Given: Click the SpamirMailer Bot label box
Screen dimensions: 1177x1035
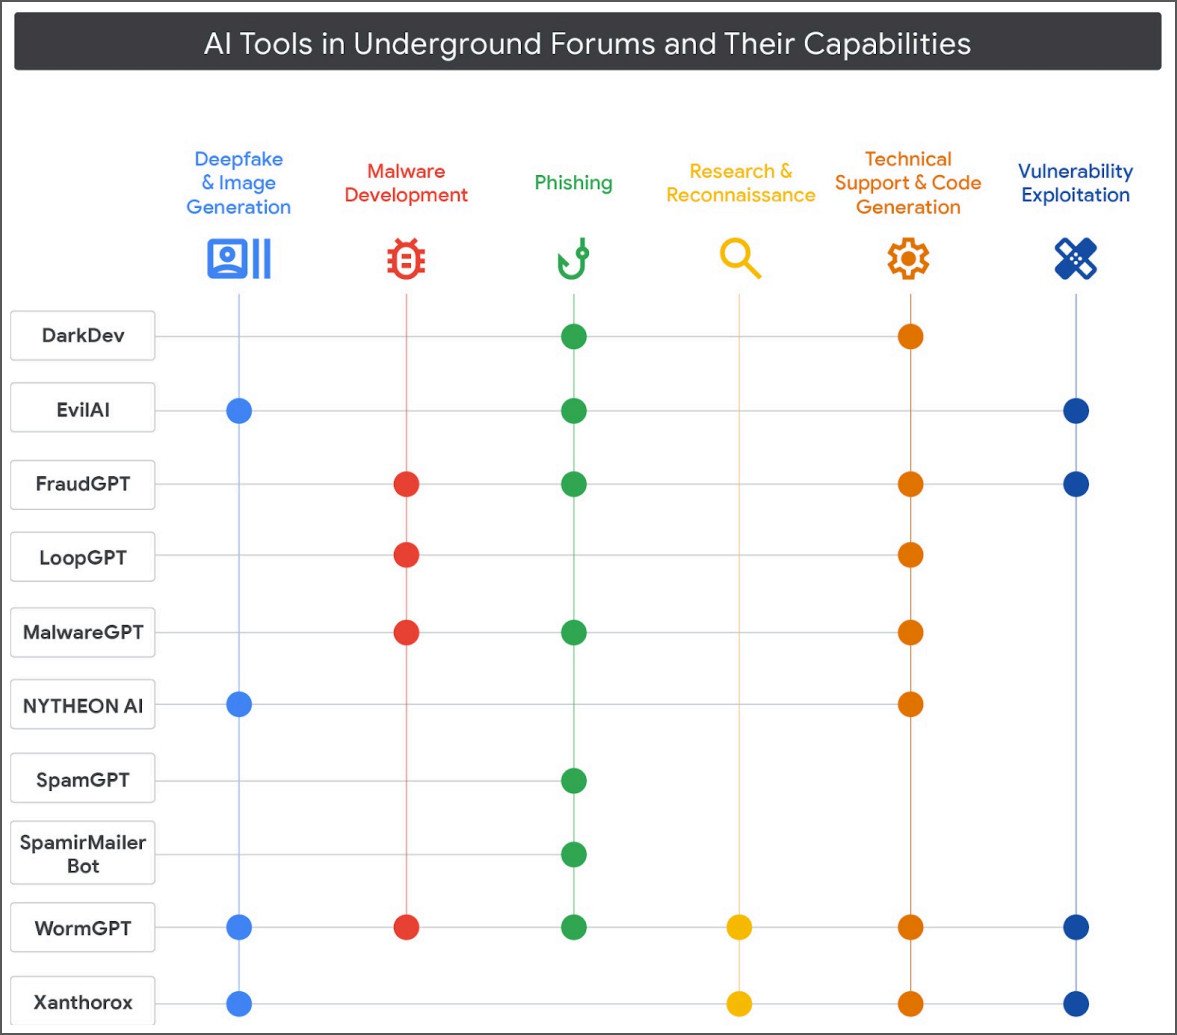Looking at the screenshot, I should coord(83,854).
